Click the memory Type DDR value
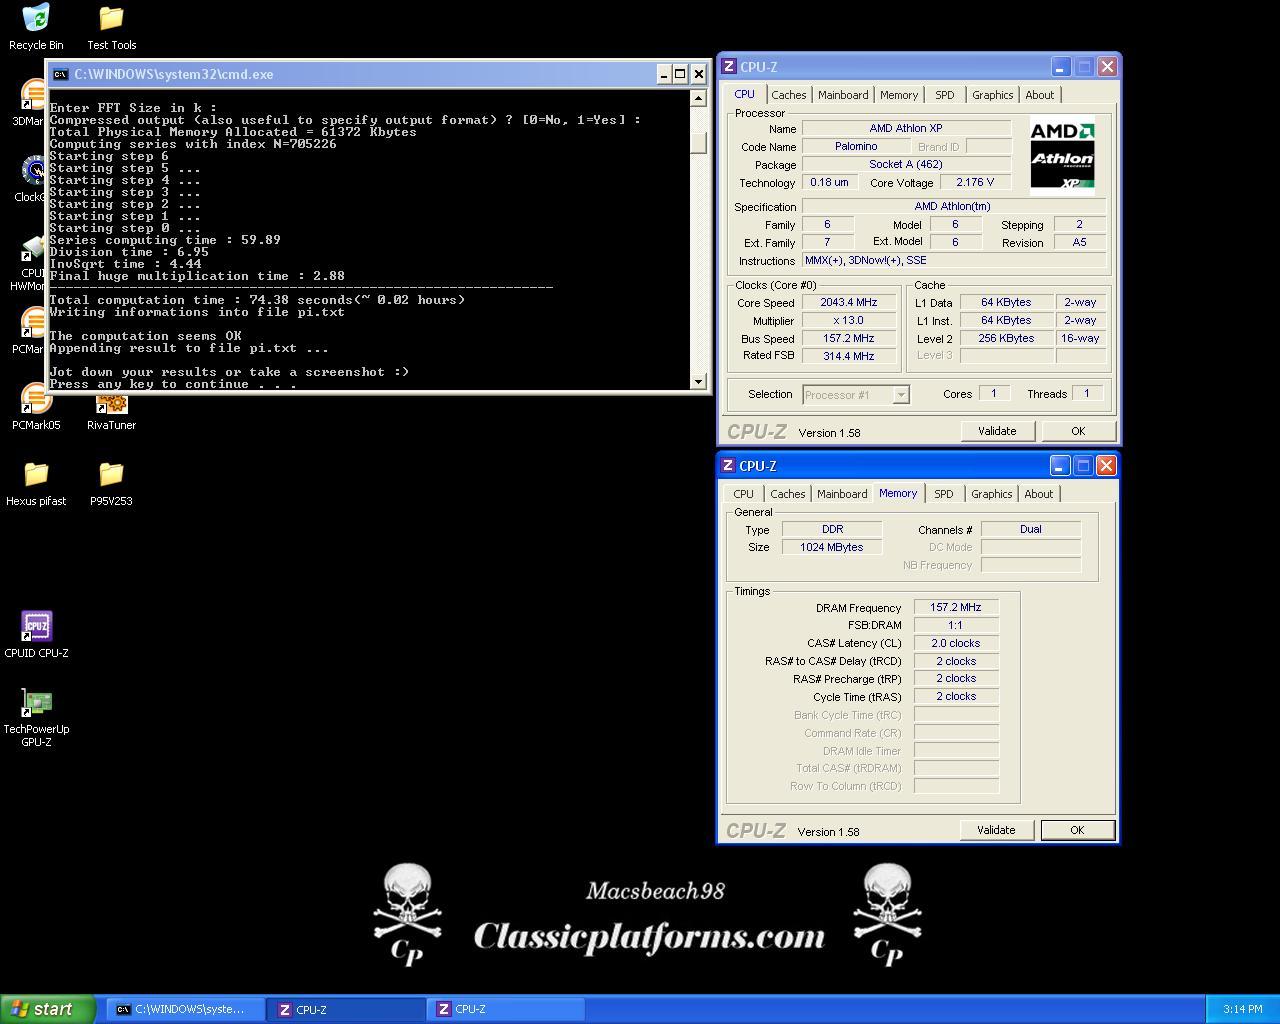 [x=832, y=530]
